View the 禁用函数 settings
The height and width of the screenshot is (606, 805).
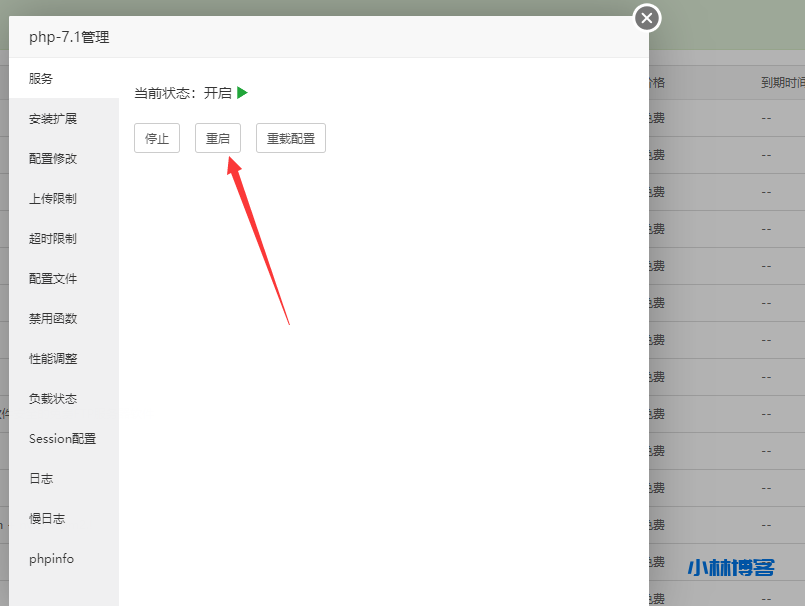54,318
